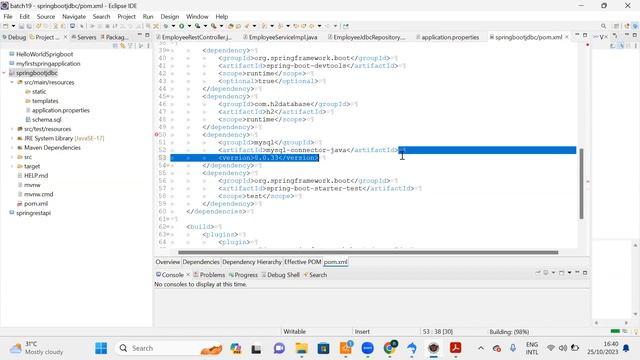The width and height of the screenshot is (640, 360).
Task: Close the springbootjdbc/pom.xml editor tab
Action: point(567,37)
